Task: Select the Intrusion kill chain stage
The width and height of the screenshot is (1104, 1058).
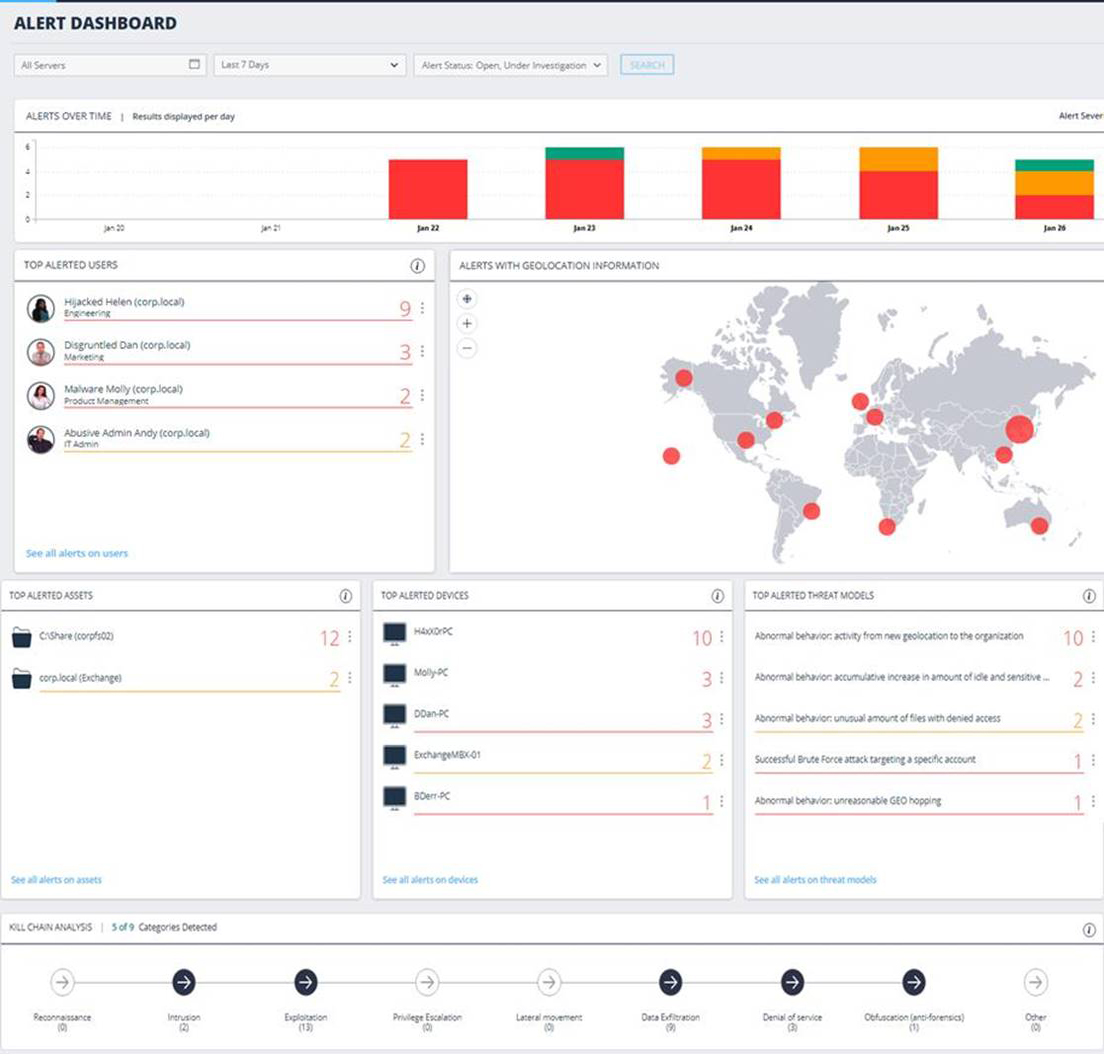Action: pyautogui.click(x=183, y=982)
